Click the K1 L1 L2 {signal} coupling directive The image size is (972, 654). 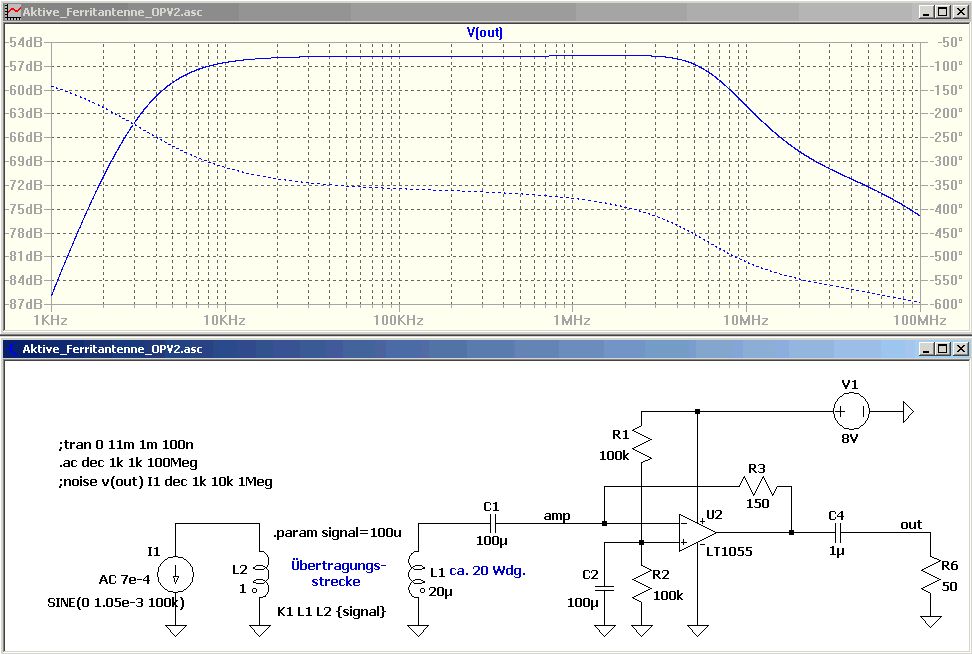pyautogui.click(x=332, y=611)
